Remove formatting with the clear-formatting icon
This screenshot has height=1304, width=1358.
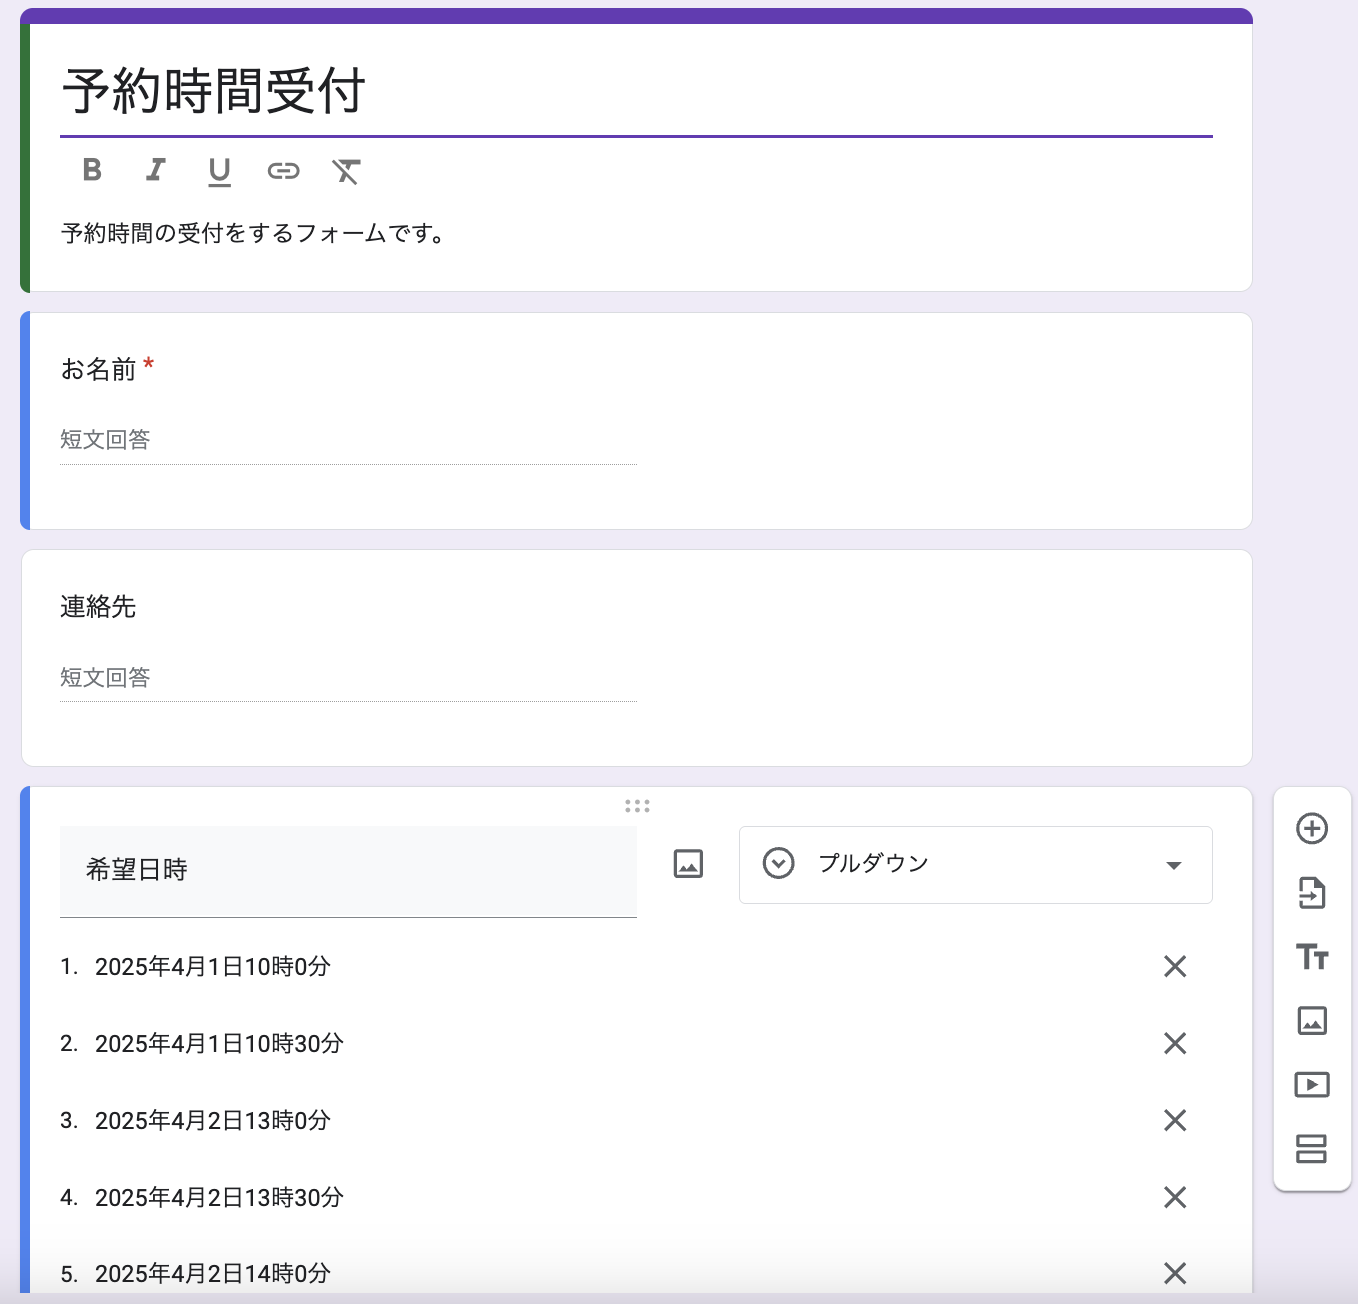click(347, 171)
